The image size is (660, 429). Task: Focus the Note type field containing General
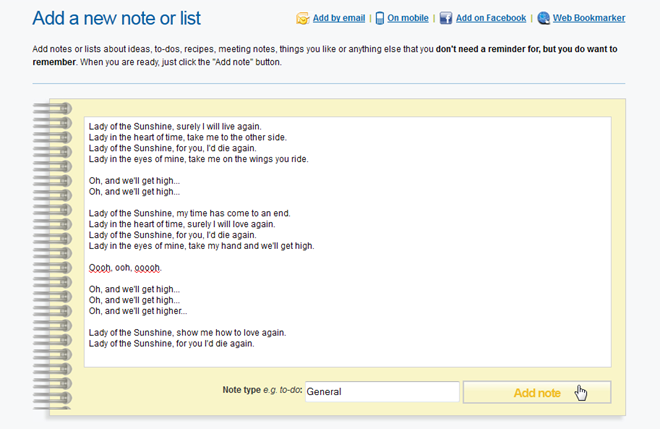tap(382, 392)
